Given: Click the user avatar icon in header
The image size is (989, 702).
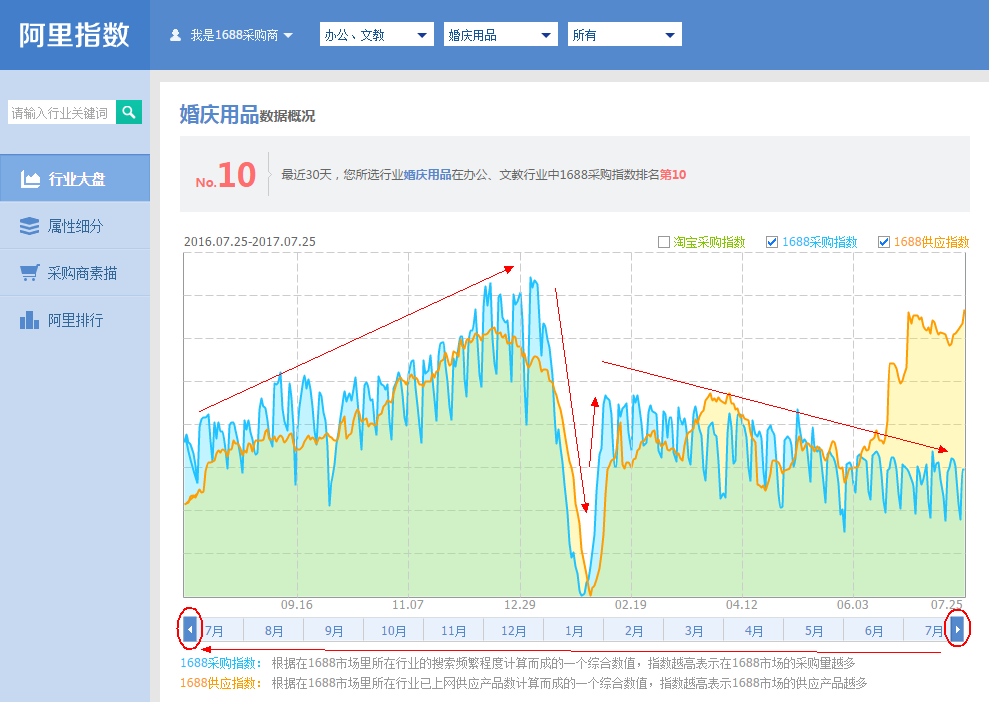Looking at the screenshot, I should pyautogui.click(x=176, y=35).
